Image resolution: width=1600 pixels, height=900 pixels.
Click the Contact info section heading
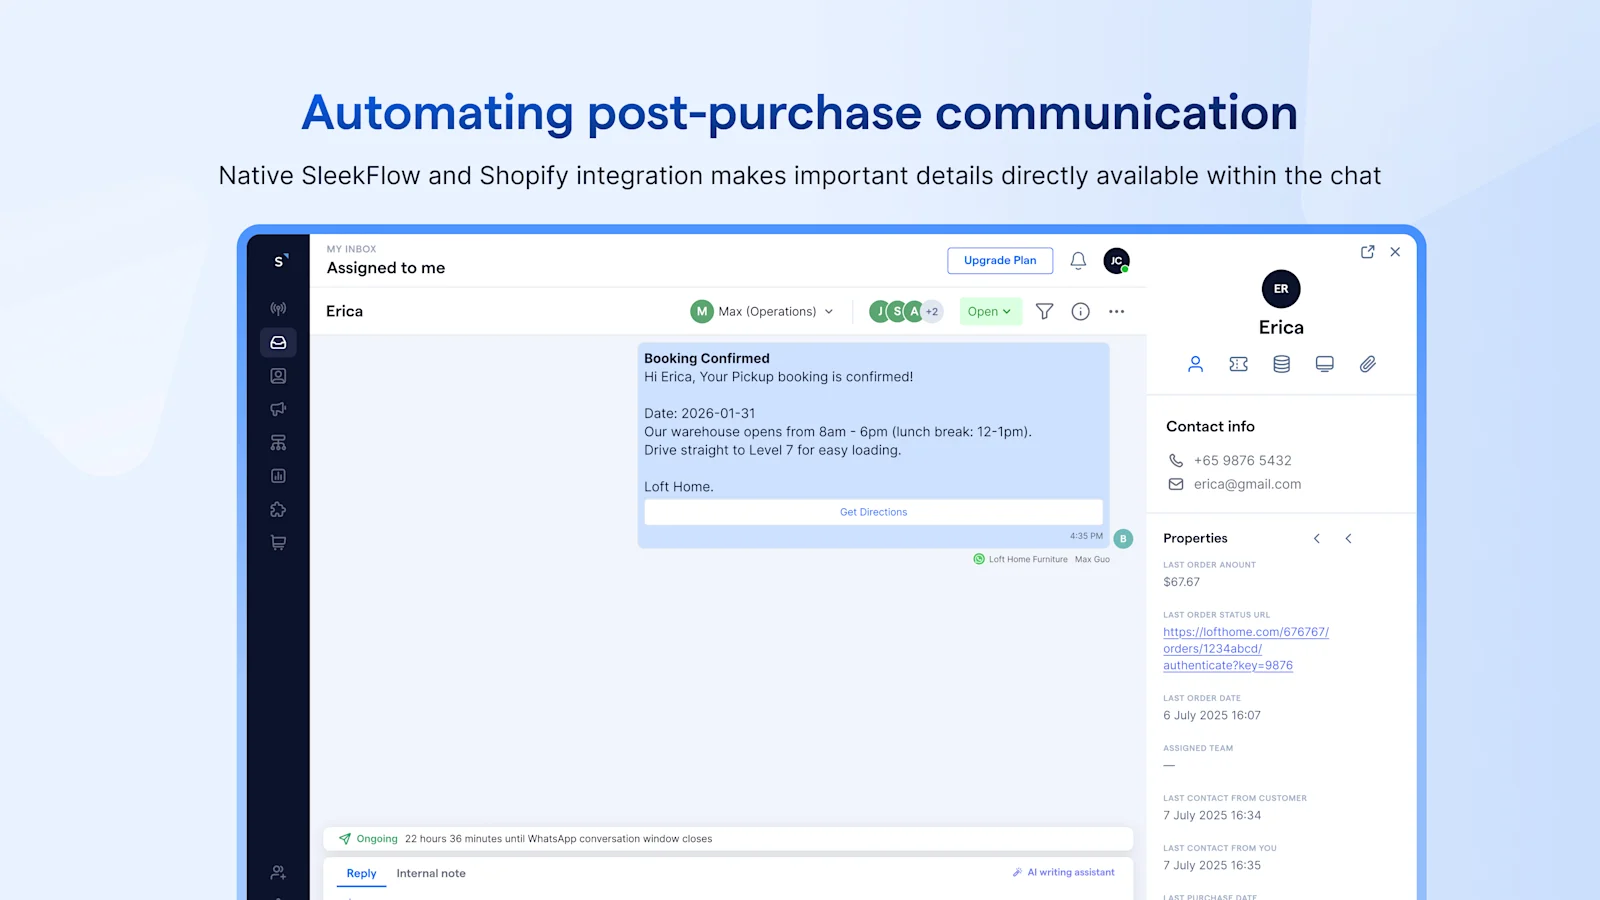click(1210, 426)
